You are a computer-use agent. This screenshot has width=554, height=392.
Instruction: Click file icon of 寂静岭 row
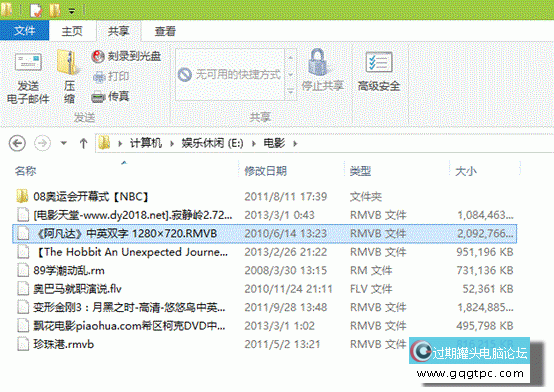coord(23,215)
